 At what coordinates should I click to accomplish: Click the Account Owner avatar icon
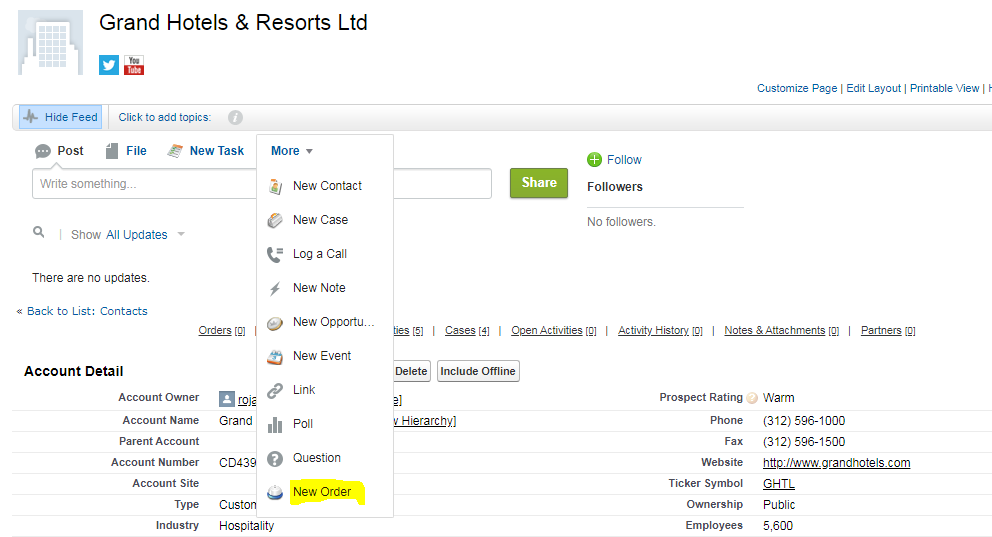point(226,398)
